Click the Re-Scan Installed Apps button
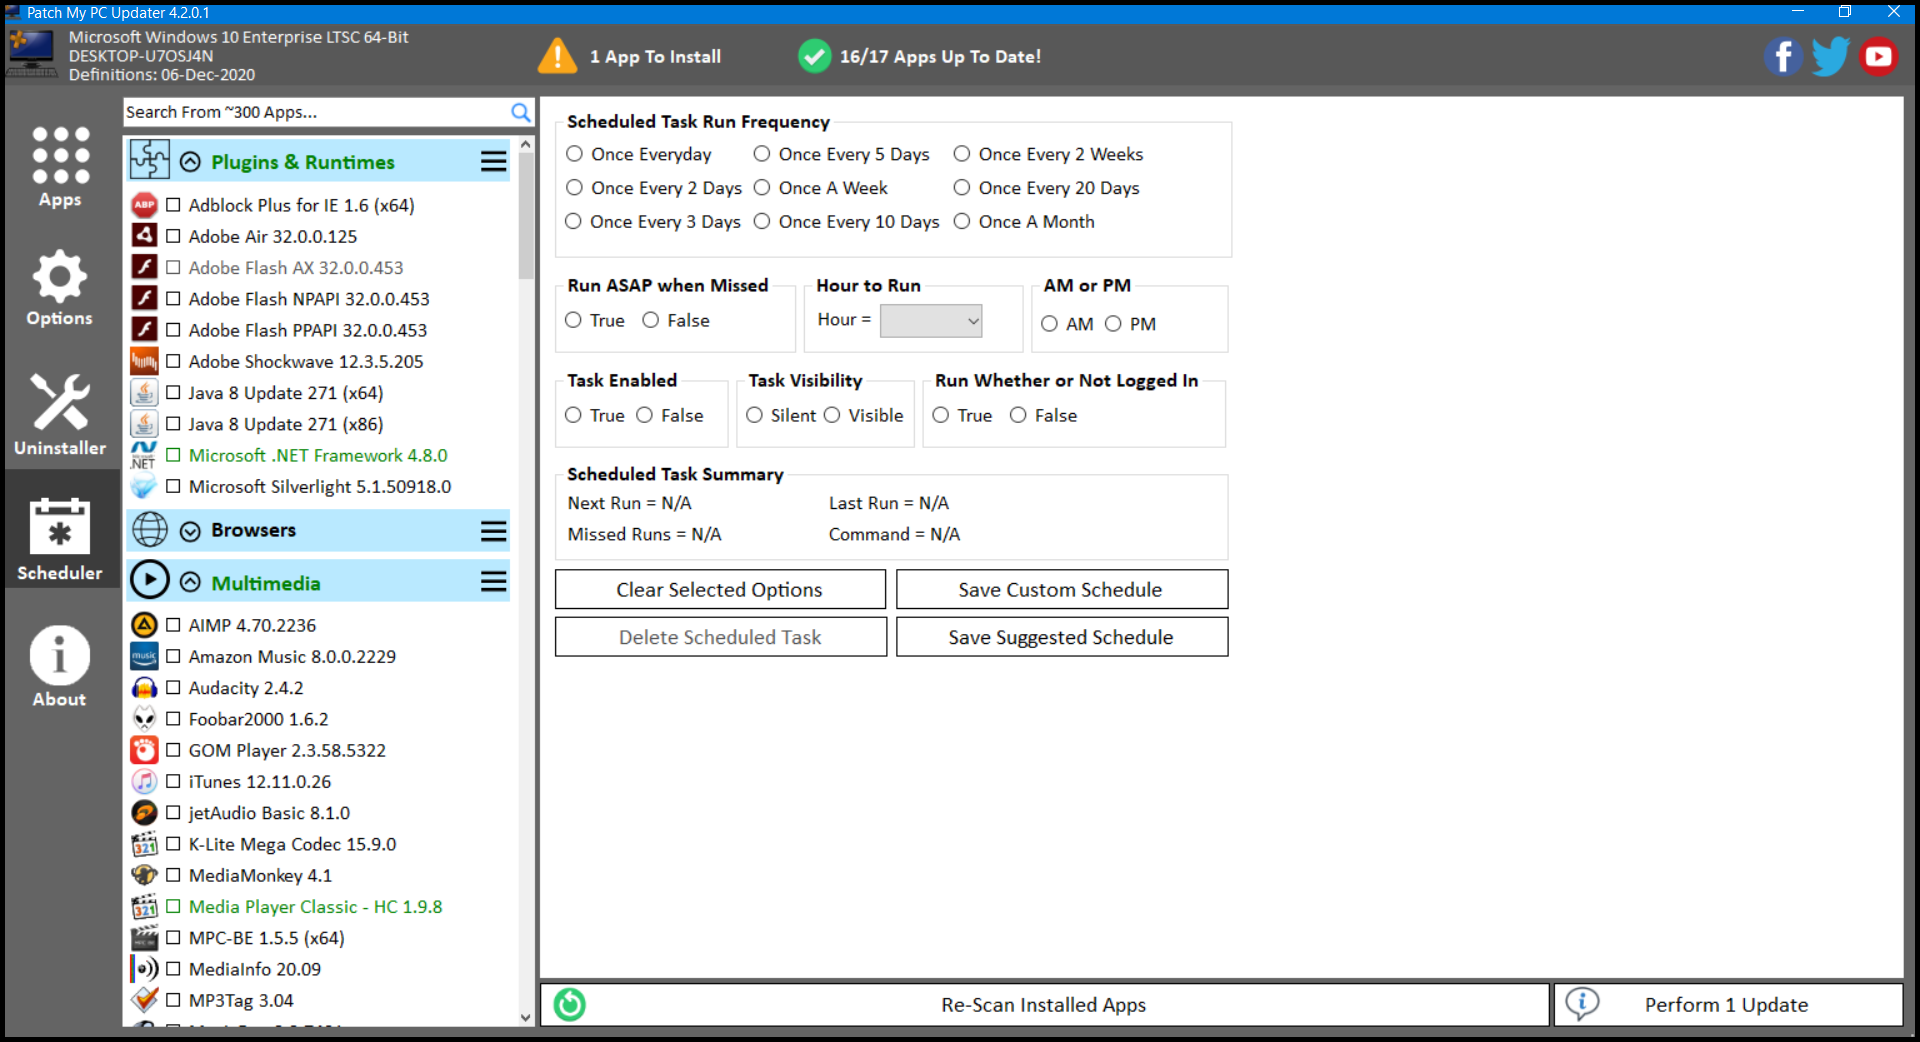The image size is (1920, 1042). [1044, 1004]
